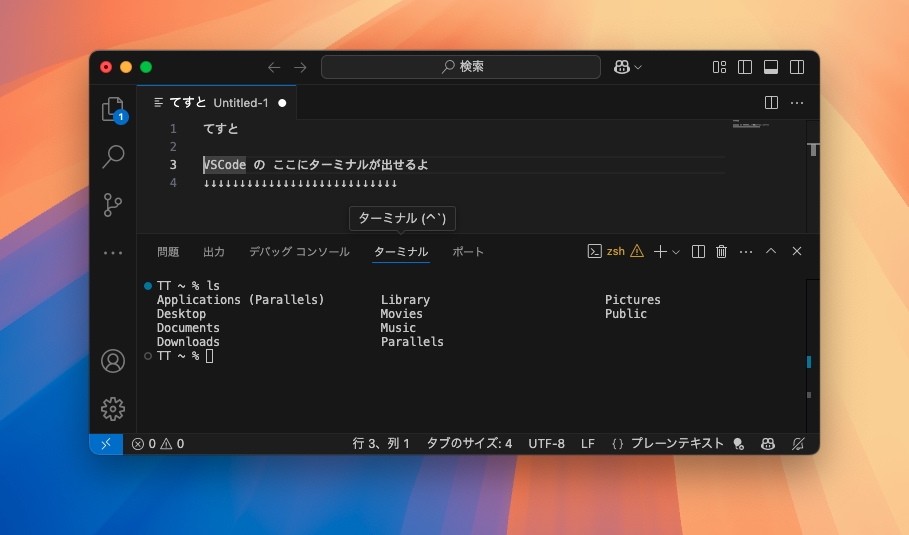909x535 pixels.
Task: Click line 1 text てすと in editor
Action: point(221,129)
